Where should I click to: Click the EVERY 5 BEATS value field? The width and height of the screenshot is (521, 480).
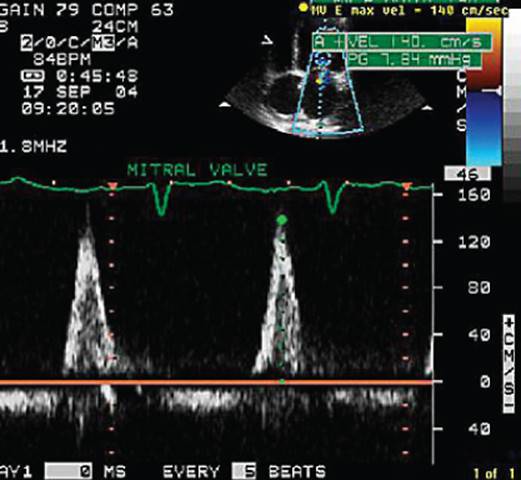tap(244, 471)
